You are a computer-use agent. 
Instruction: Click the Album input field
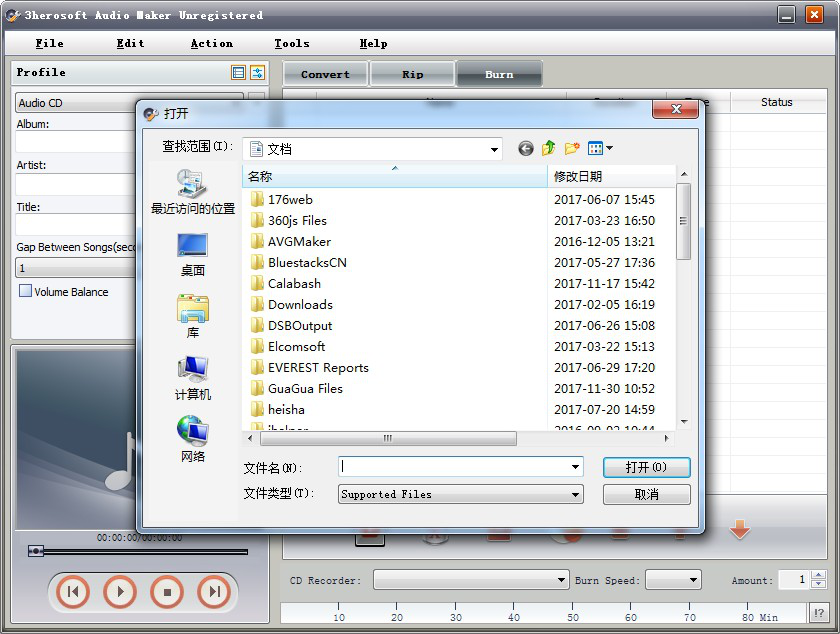76,143
